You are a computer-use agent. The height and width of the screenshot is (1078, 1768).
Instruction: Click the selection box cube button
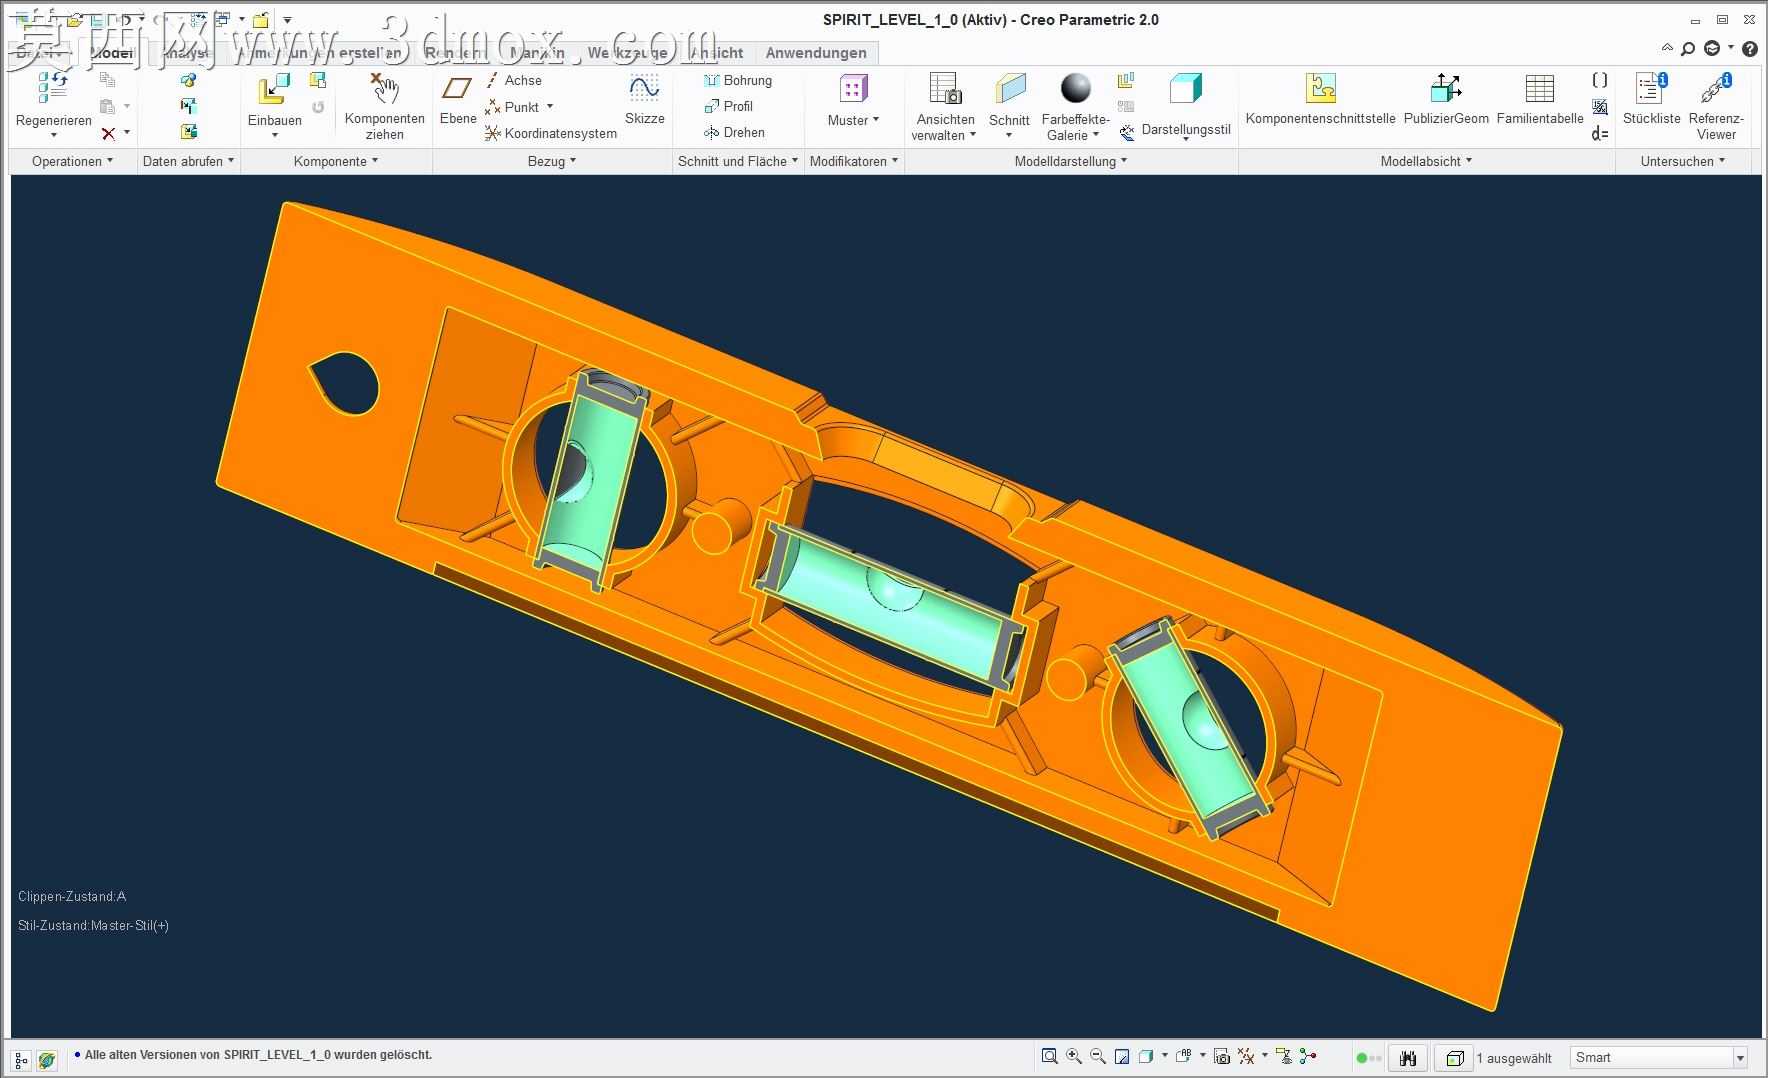tap(1454, 1057)
